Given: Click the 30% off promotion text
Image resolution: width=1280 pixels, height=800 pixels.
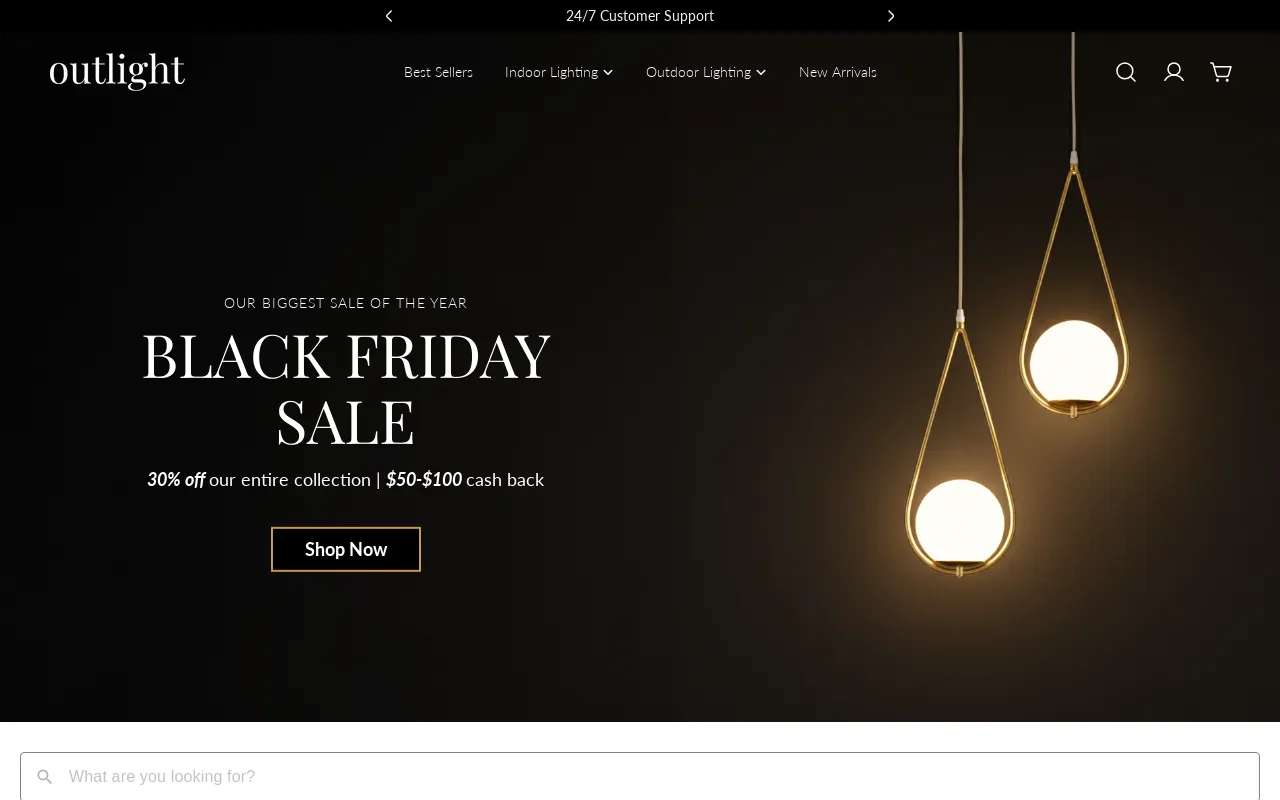Looking at the screenshot, I should click(x=176, y=479).
